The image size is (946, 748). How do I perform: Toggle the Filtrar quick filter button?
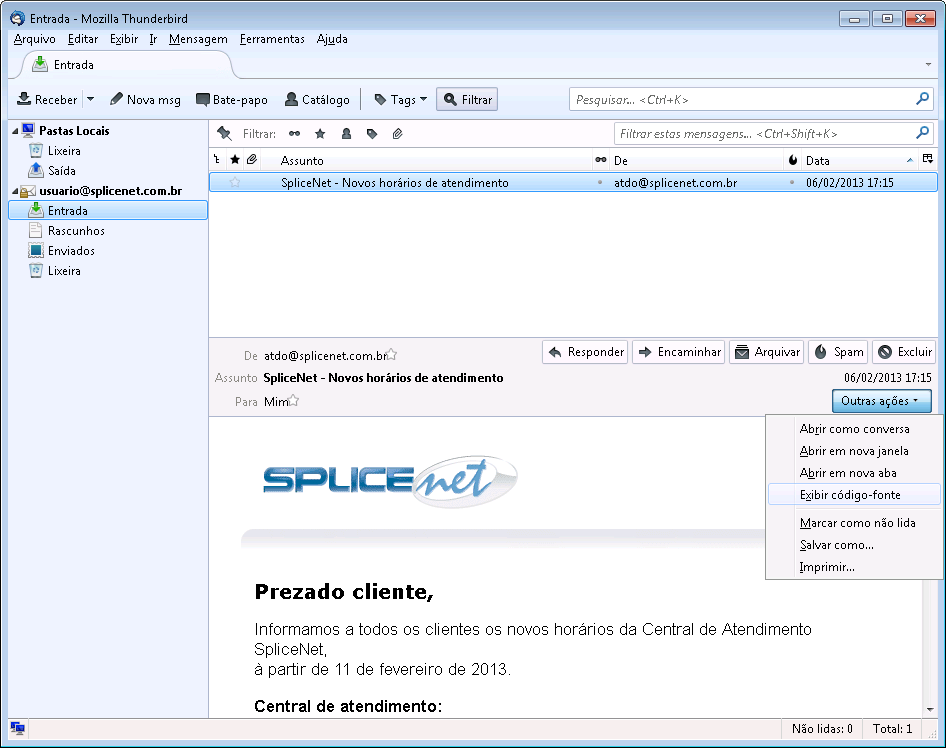pos(468,100)
